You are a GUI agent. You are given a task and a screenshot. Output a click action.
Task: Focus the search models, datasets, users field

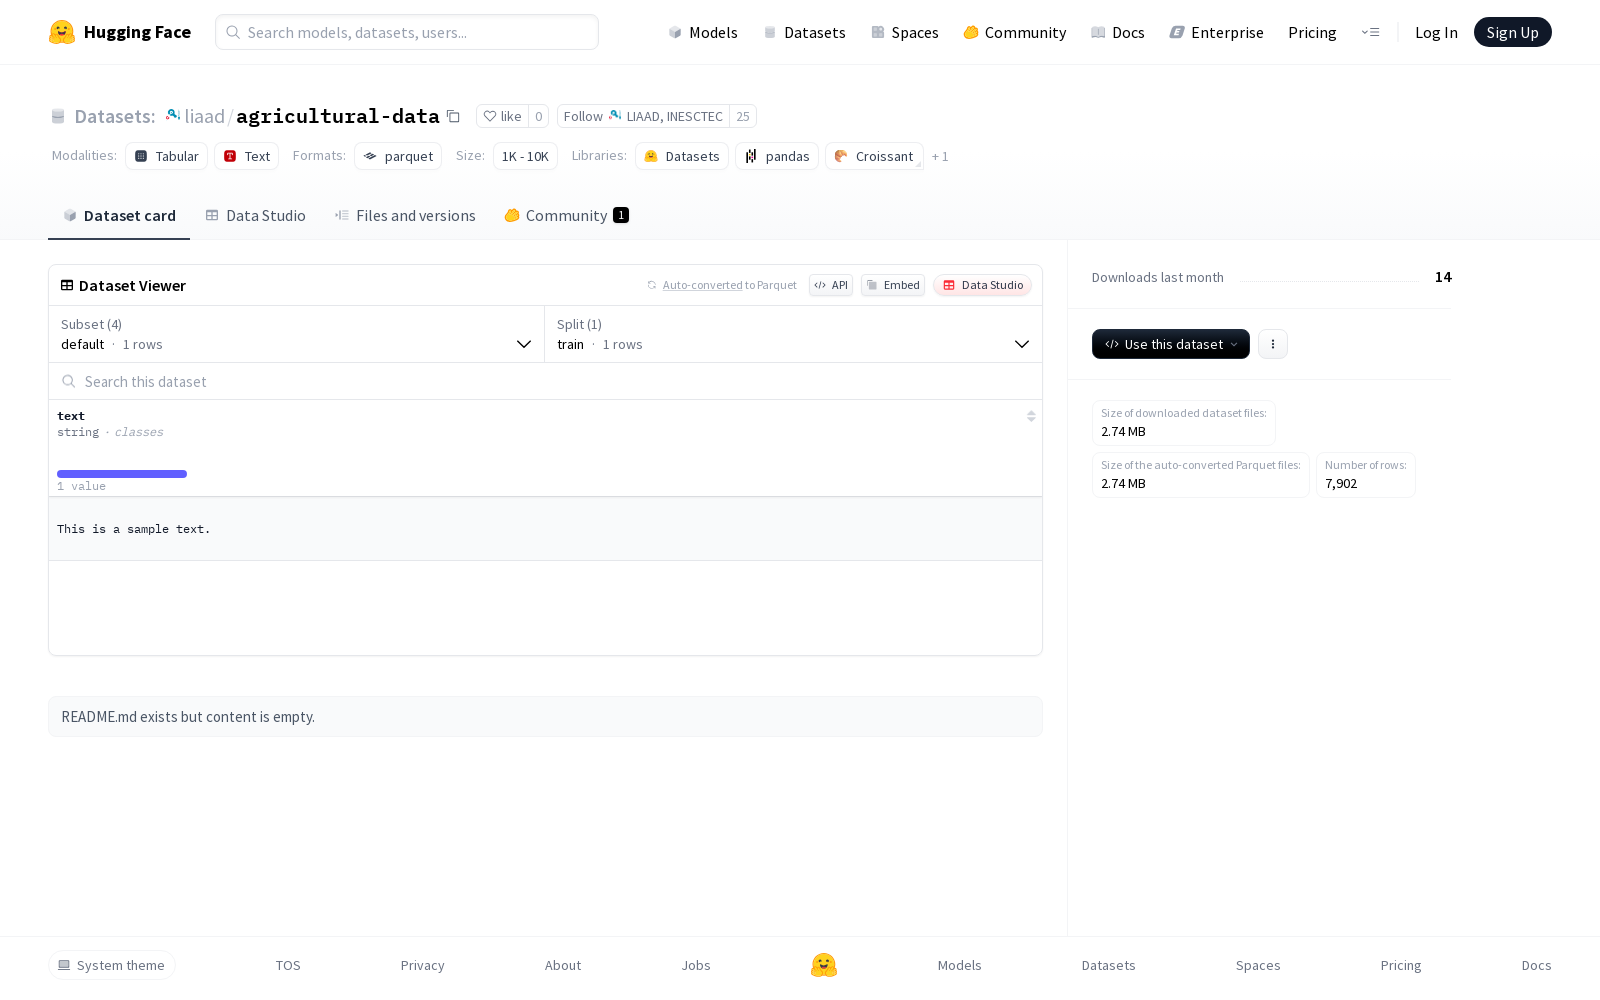[x=407, y=32]
